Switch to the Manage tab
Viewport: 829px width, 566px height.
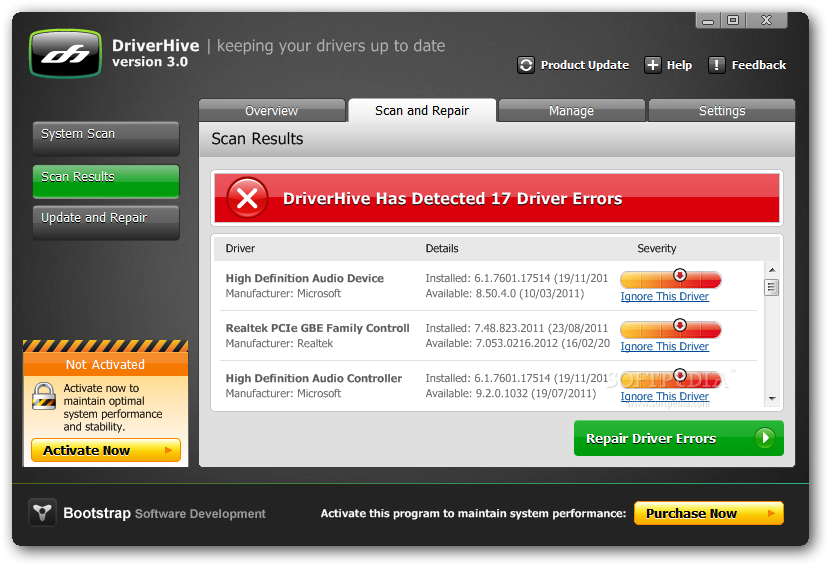(x=572, y=110)
